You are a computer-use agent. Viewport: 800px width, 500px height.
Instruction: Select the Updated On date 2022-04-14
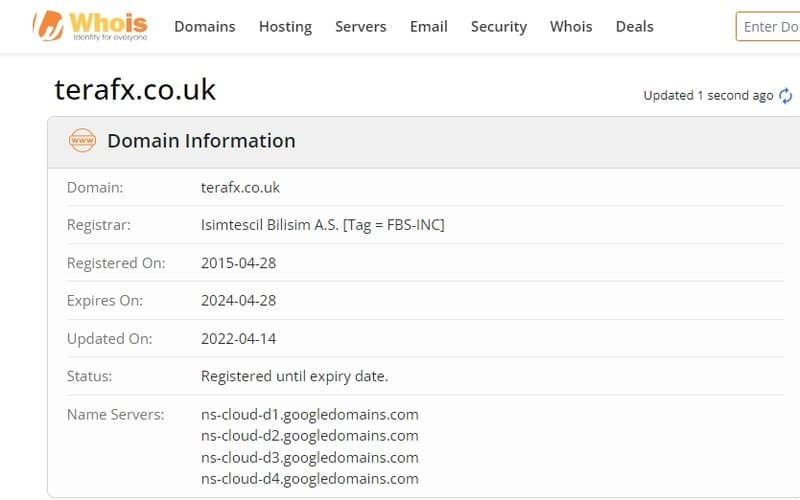(x=238, y=339)
